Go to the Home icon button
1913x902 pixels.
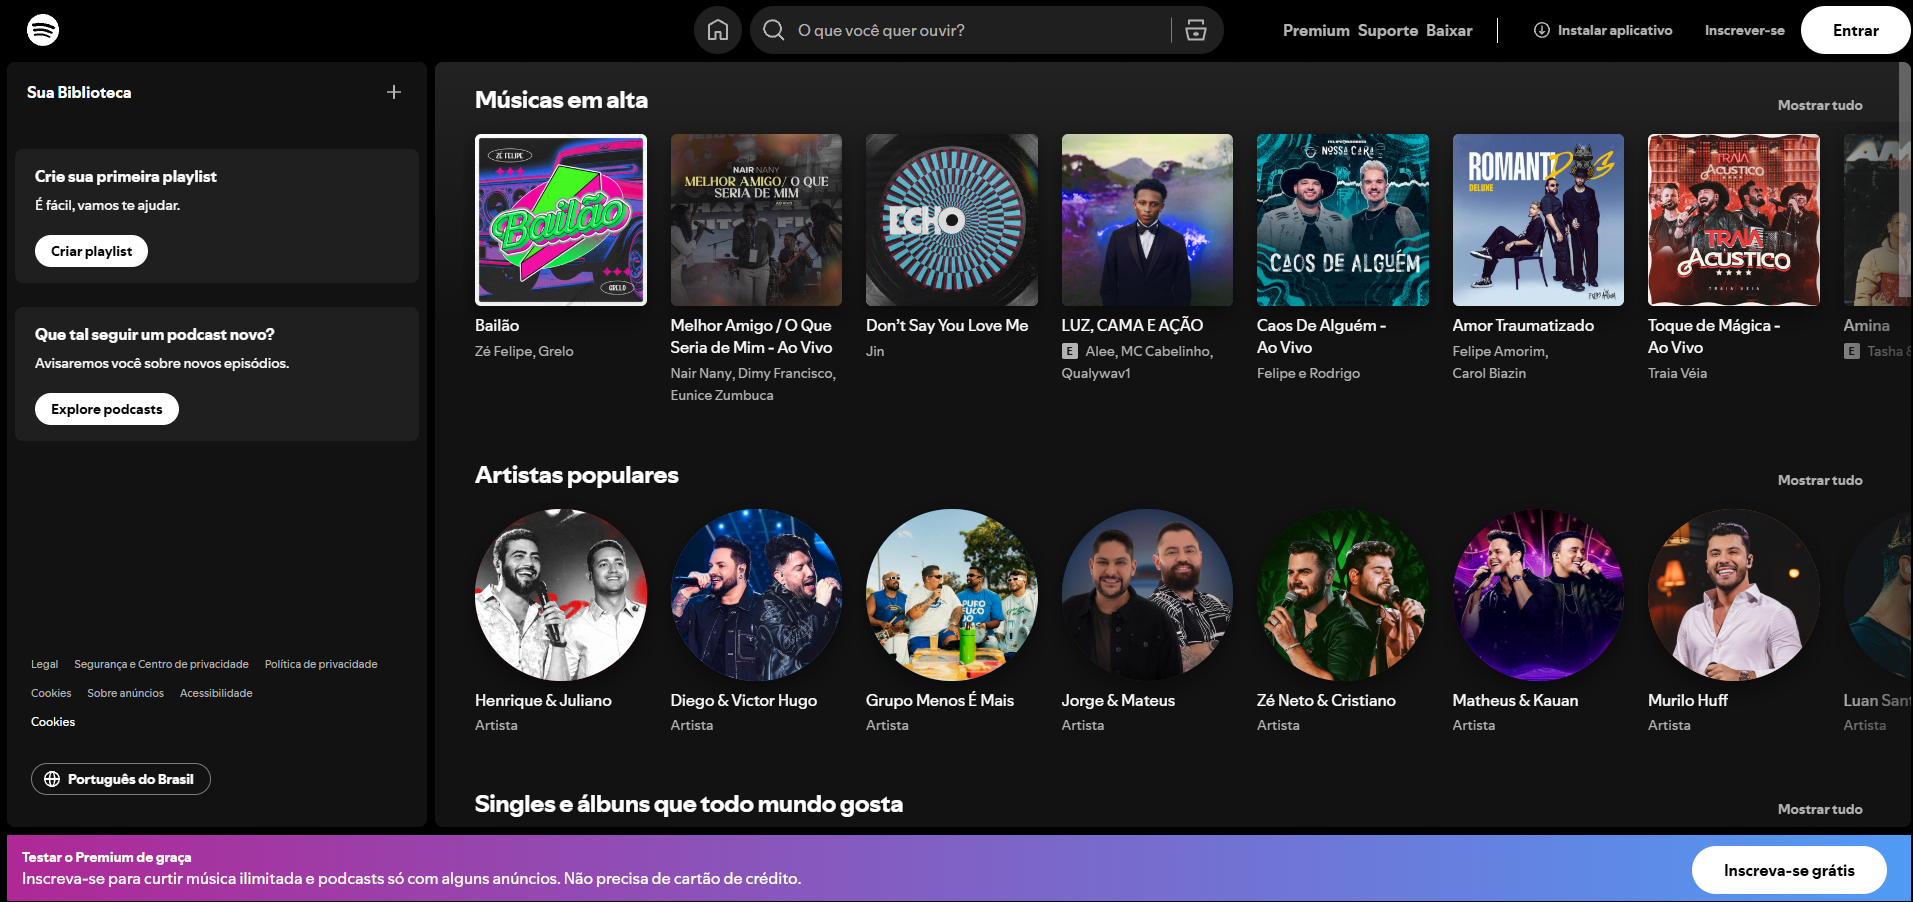717,30
